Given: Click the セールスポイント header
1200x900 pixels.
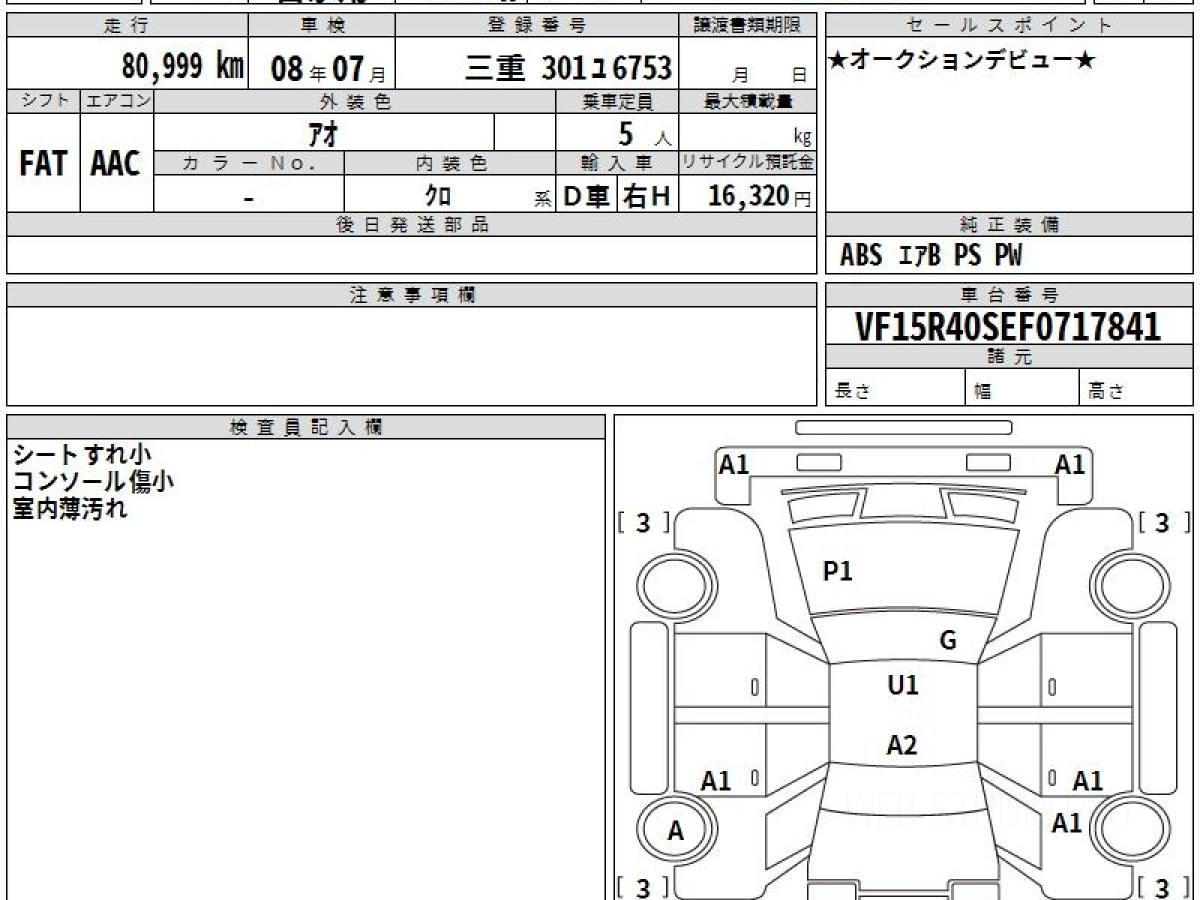Looking at the screenshot, I should tap(1009, 27).
